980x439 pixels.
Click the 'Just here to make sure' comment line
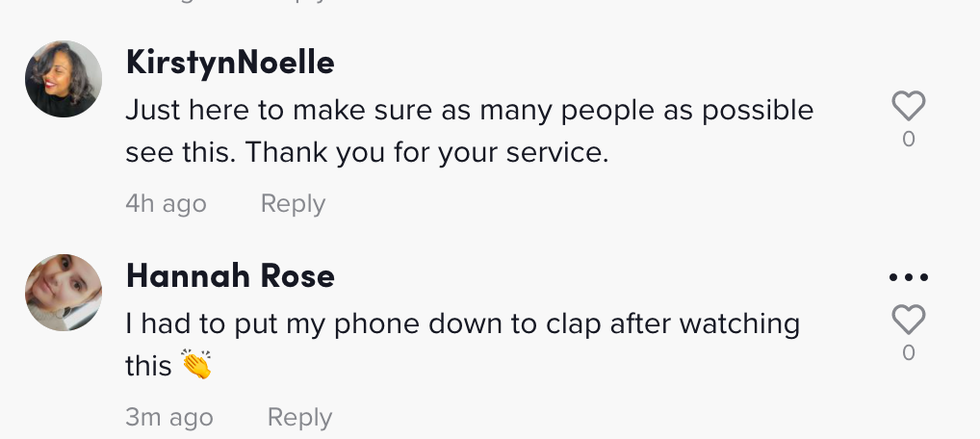(x=469, y=110)
